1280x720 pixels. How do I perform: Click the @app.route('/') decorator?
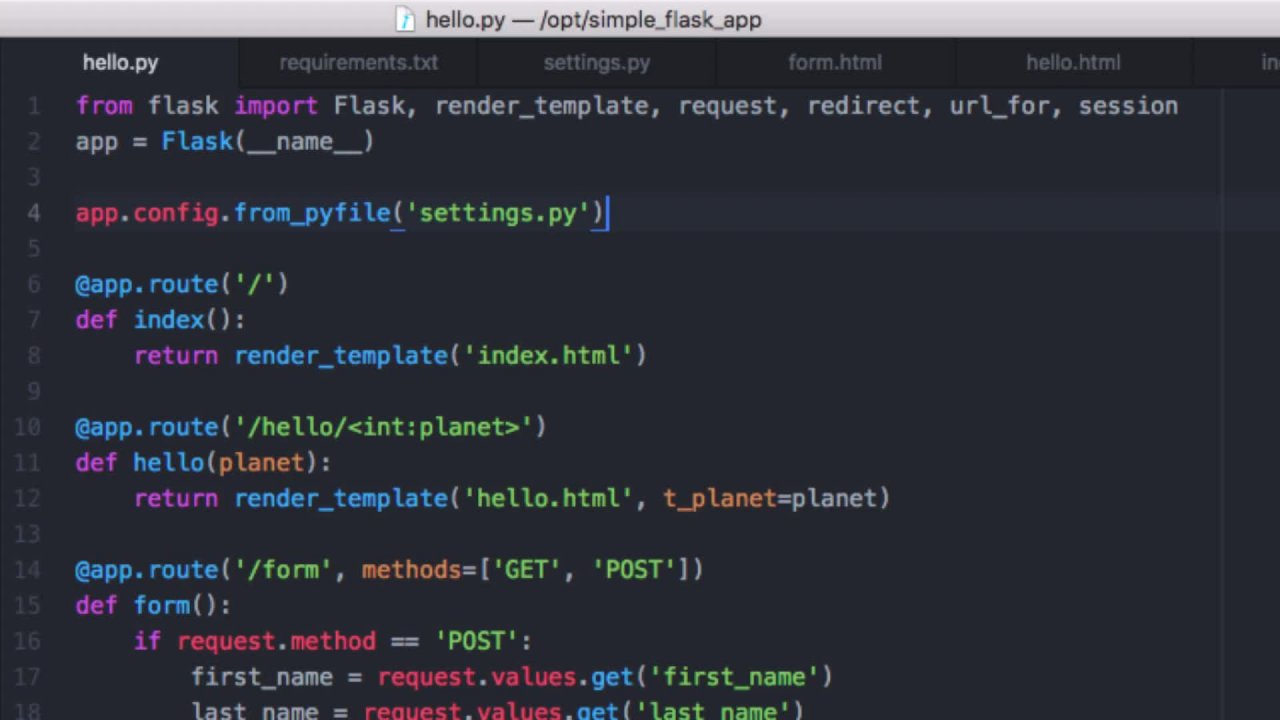click(180, 284)
